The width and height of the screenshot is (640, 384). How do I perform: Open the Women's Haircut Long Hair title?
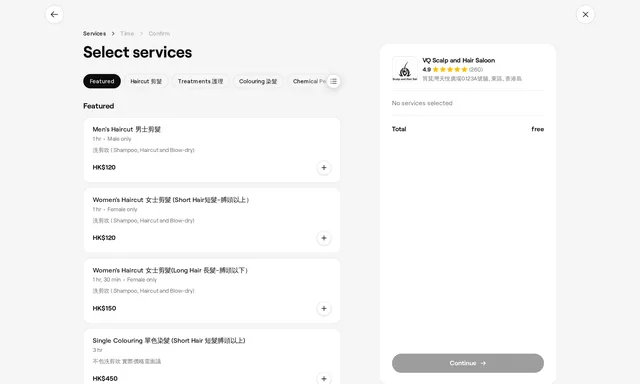170,271
